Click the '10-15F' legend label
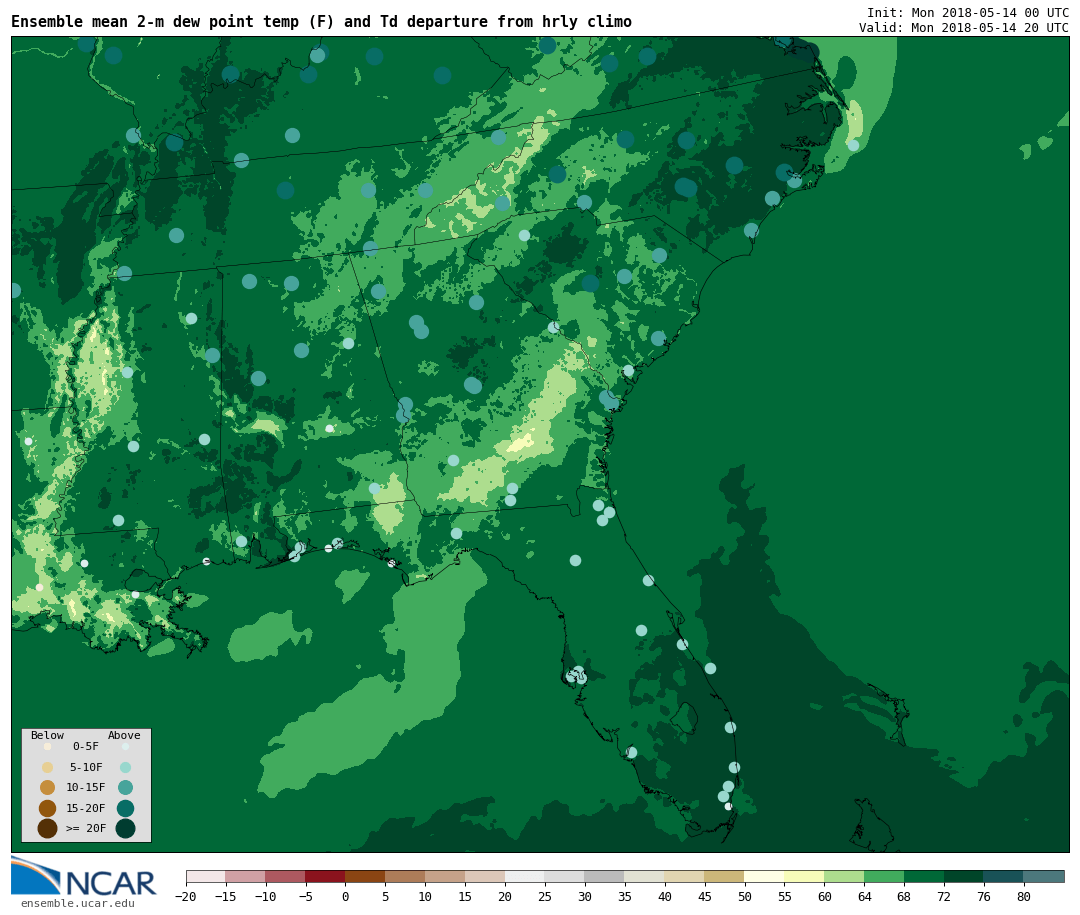The height and width of the screenshot is (915, 1080). 86,788
